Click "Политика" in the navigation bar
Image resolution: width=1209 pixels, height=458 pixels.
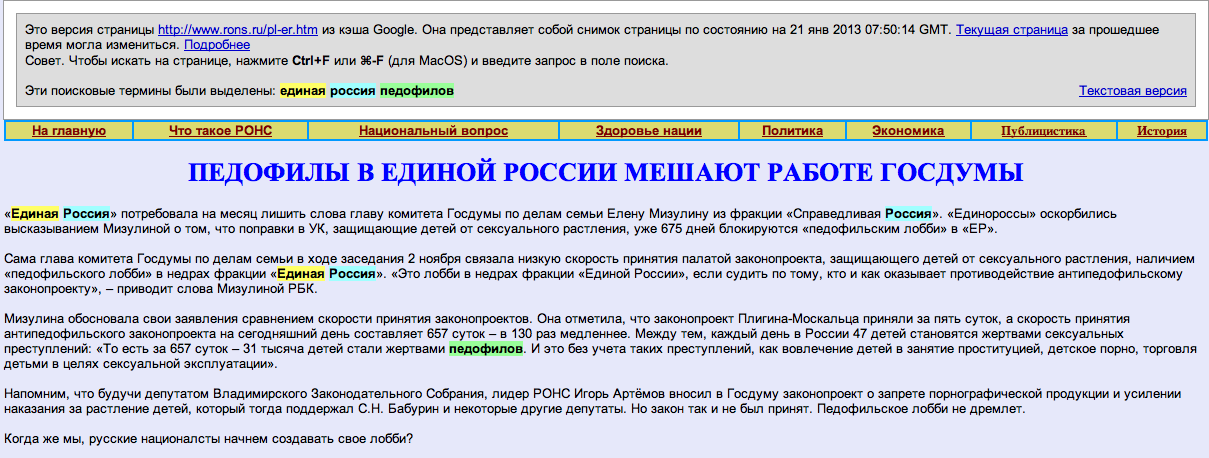click(x=792, y=131)
